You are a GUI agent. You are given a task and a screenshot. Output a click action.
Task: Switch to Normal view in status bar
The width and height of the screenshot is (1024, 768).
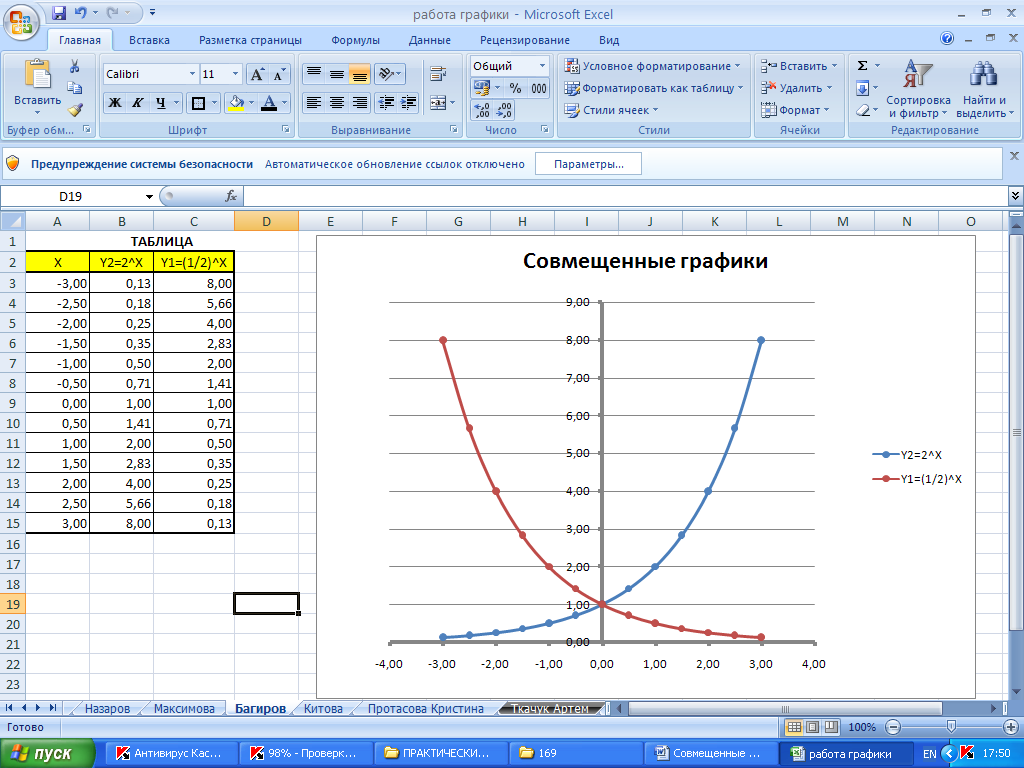[x=794, y=727]
